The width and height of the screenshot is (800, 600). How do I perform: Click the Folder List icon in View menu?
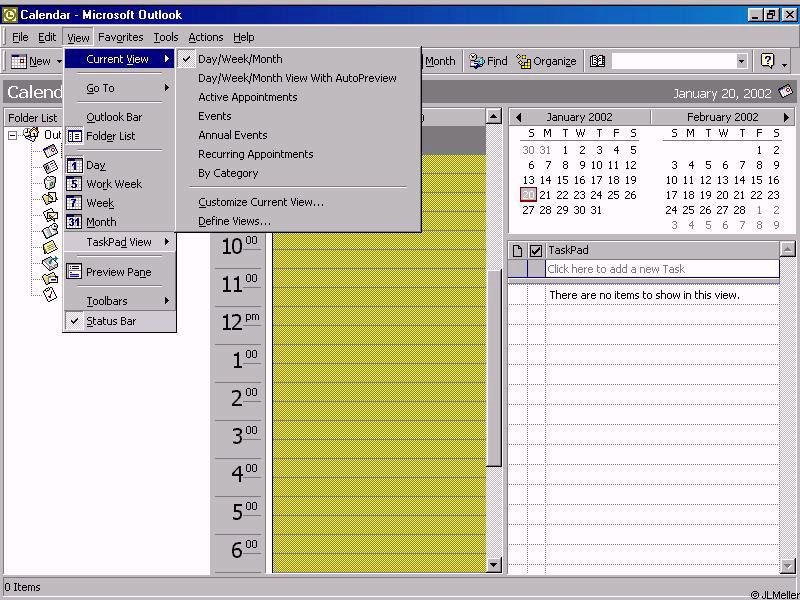(75, 136)
